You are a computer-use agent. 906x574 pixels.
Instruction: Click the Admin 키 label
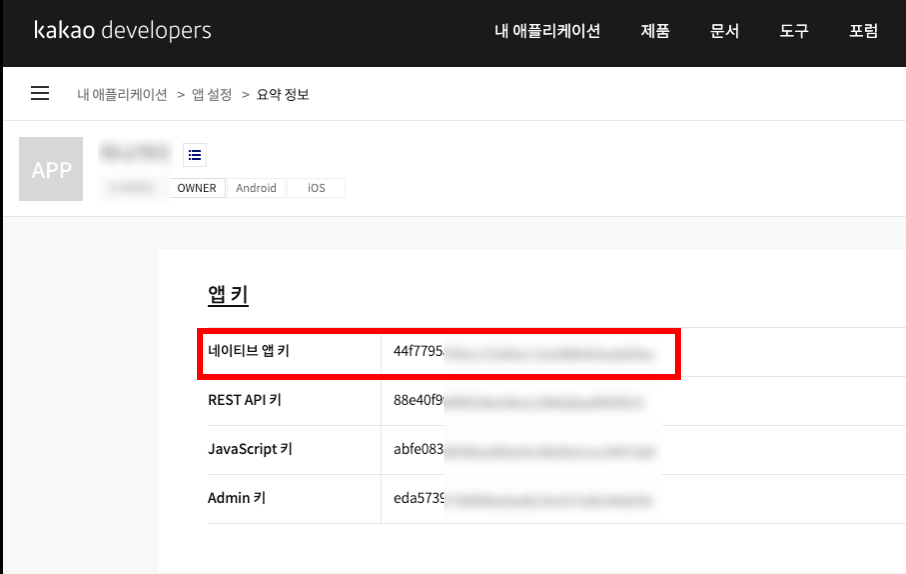(x=237, y=498)
